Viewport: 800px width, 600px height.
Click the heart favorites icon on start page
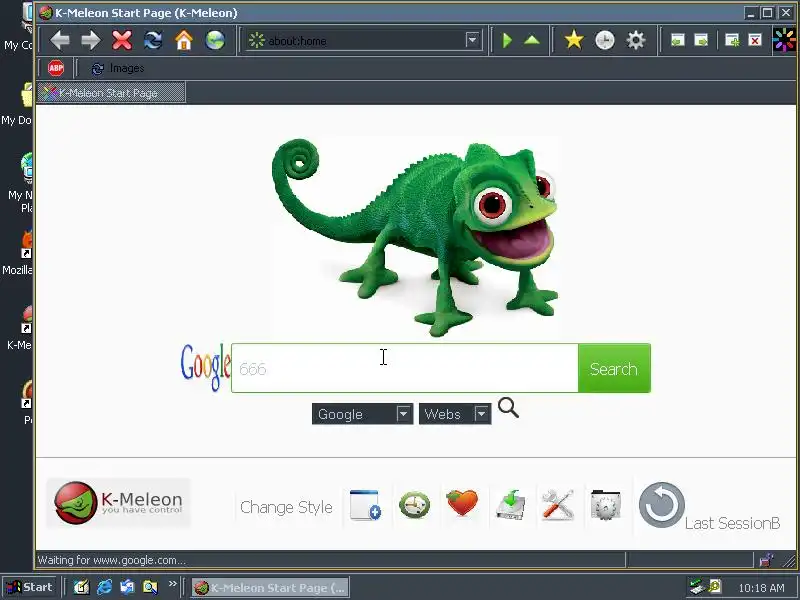pos(462,503)
